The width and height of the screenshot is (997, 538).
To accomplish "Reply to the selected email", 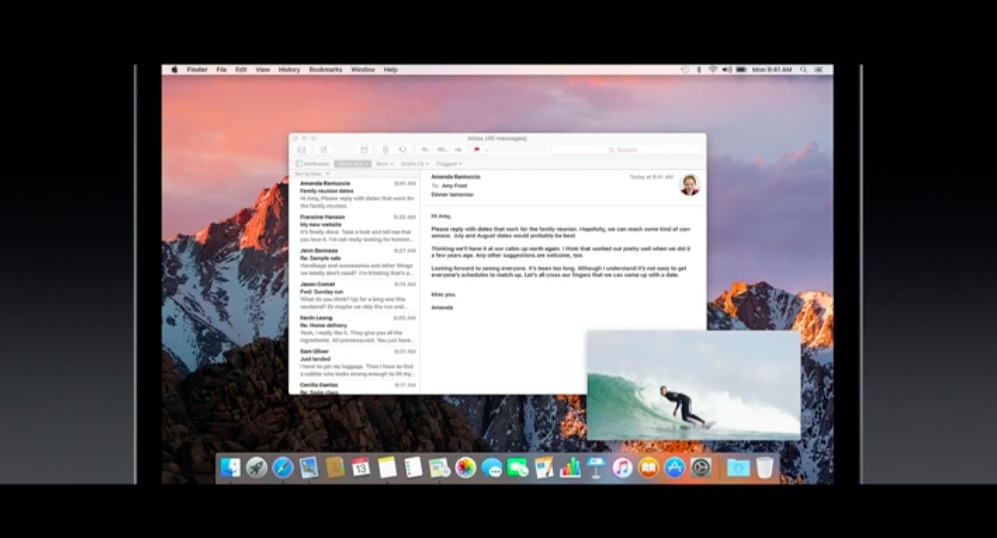I will (425, 150).
